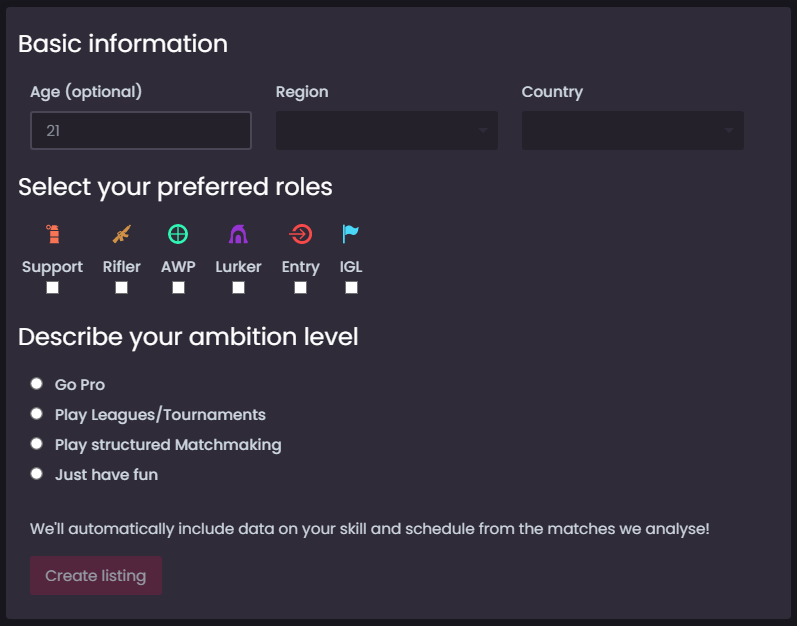Image resolution: width=797 pixels, height=626 pixels.
Task: Click the blue IGL flag icon
Action: 351,234
